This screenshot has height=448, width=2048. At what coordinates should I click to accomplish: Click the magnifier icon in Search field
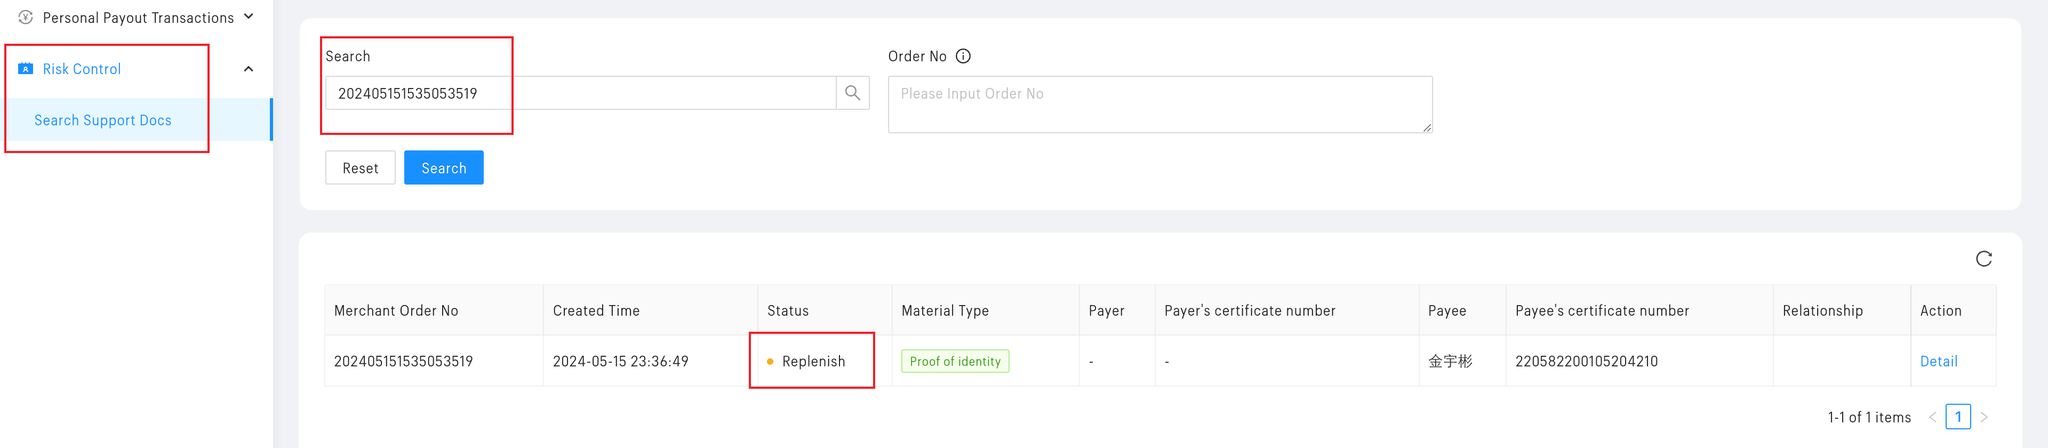pyautogui.click(x=852, y=93)
